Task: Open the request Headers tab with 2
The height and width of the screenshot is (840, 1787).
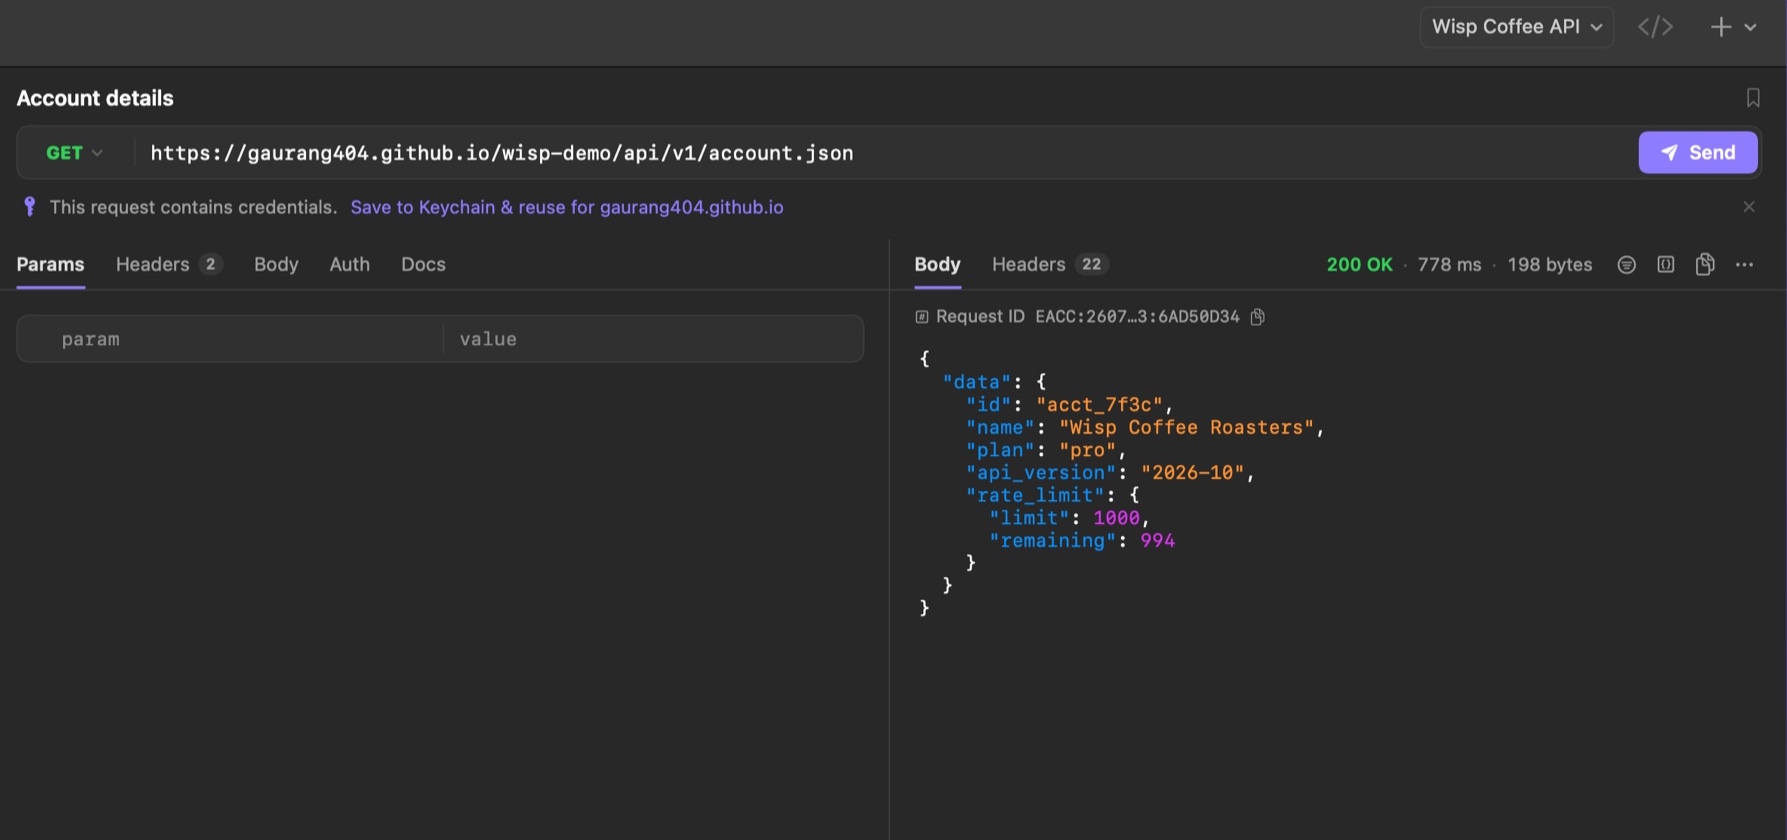Action: tap(168, 264)
